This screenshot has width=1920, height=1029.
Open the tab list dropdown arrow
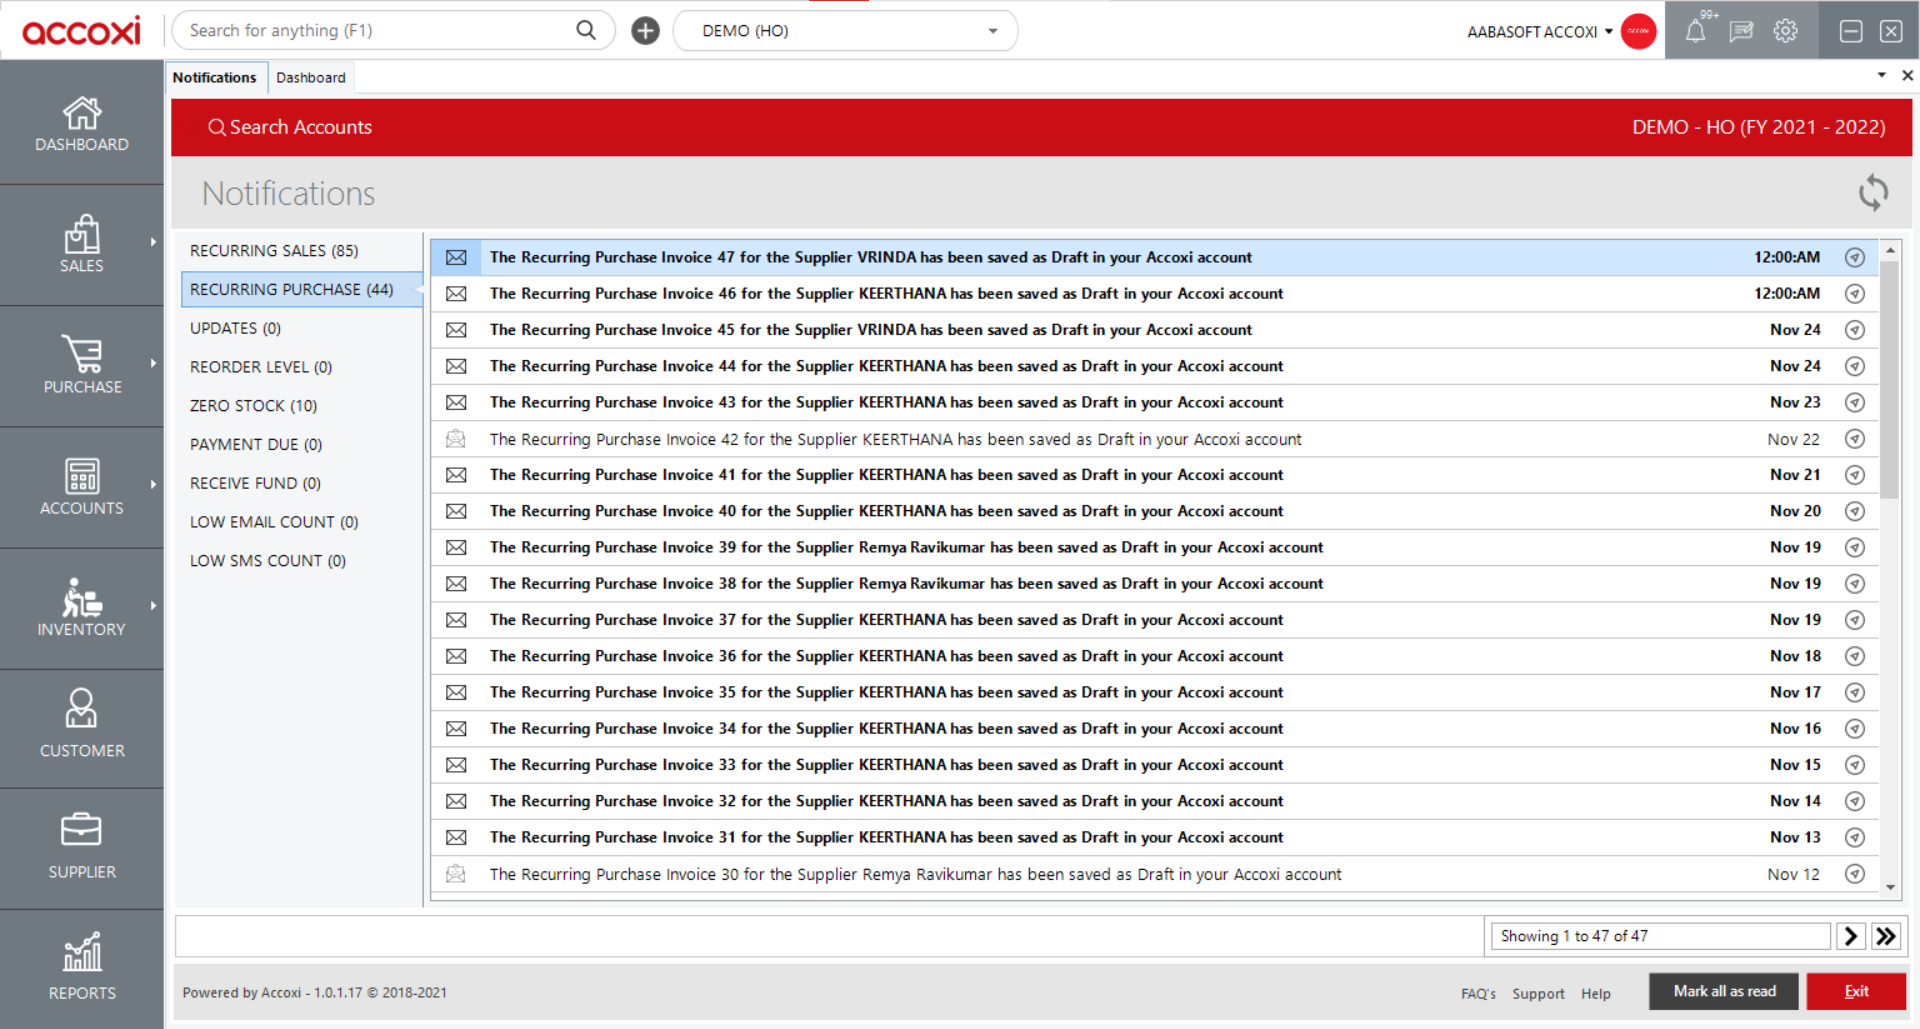(1881, 75)
